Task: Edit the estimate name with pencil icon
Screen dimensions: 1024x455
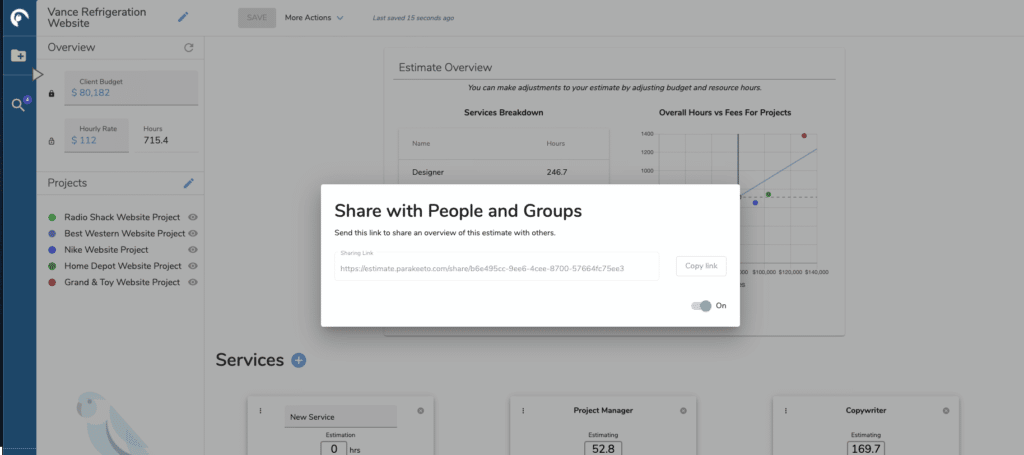Action: coord(183,17)
